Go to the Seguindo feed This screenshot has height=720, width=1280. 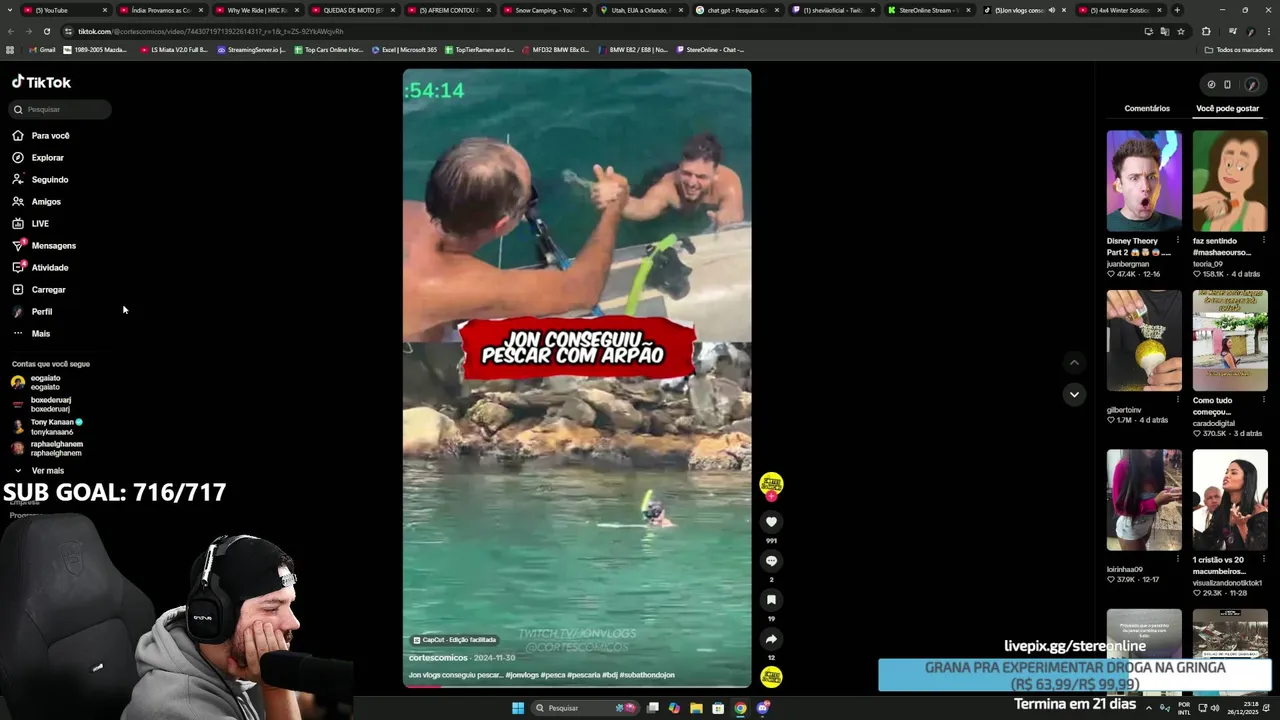tap(40, 180)
